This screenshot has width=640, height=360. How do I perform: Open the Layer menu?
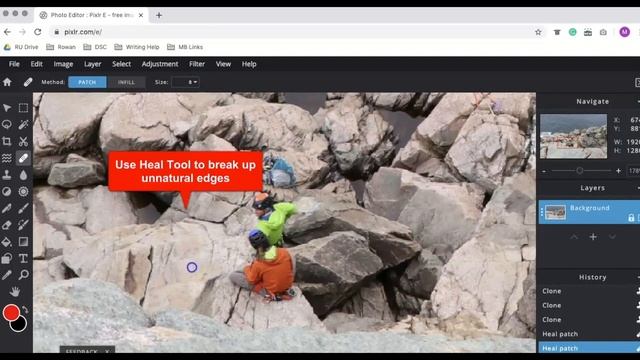point(93,64)
